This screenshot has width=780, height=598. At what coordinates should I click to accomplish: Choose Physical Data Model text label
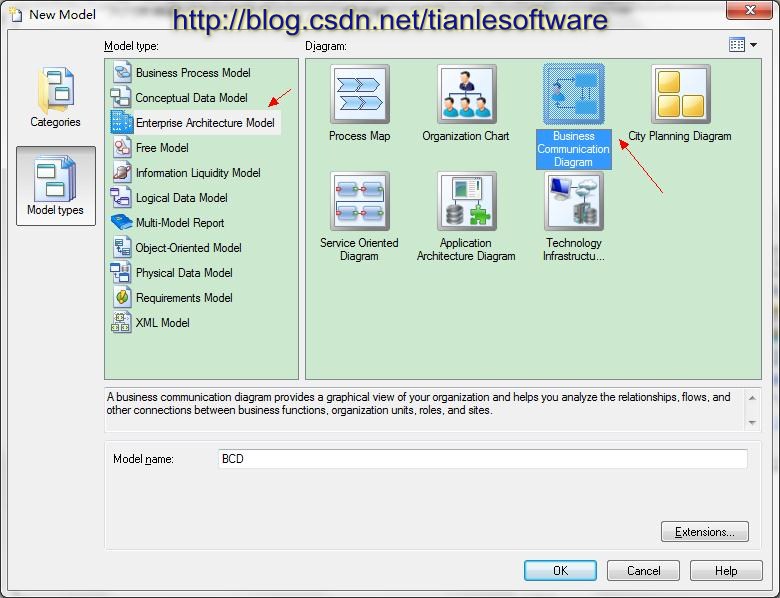coord(184,273)
